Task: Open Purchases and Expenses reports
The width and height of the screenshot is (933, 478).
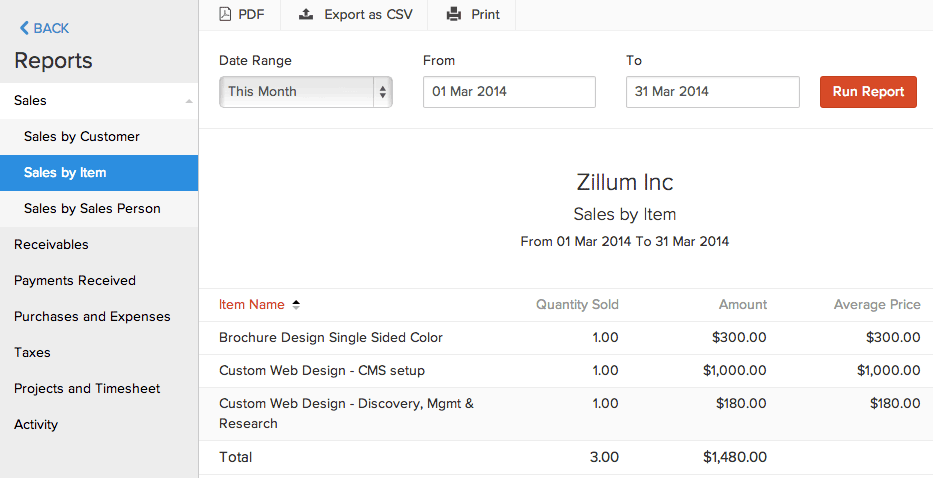Action: 92,317
